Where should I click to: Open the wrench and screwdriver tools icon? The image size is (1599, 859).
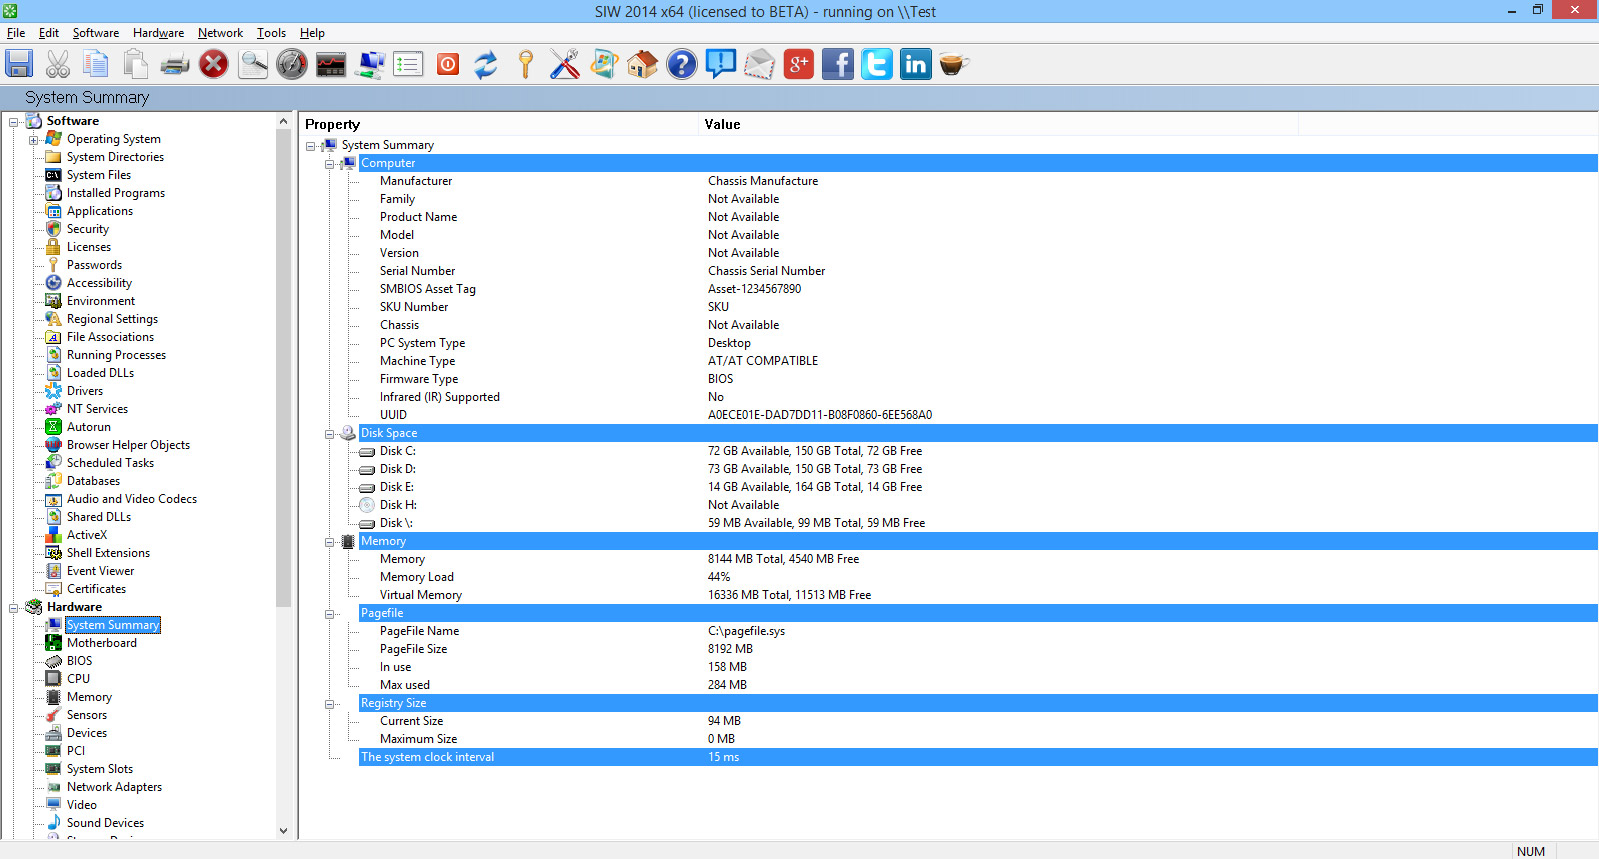click(564, 64)
